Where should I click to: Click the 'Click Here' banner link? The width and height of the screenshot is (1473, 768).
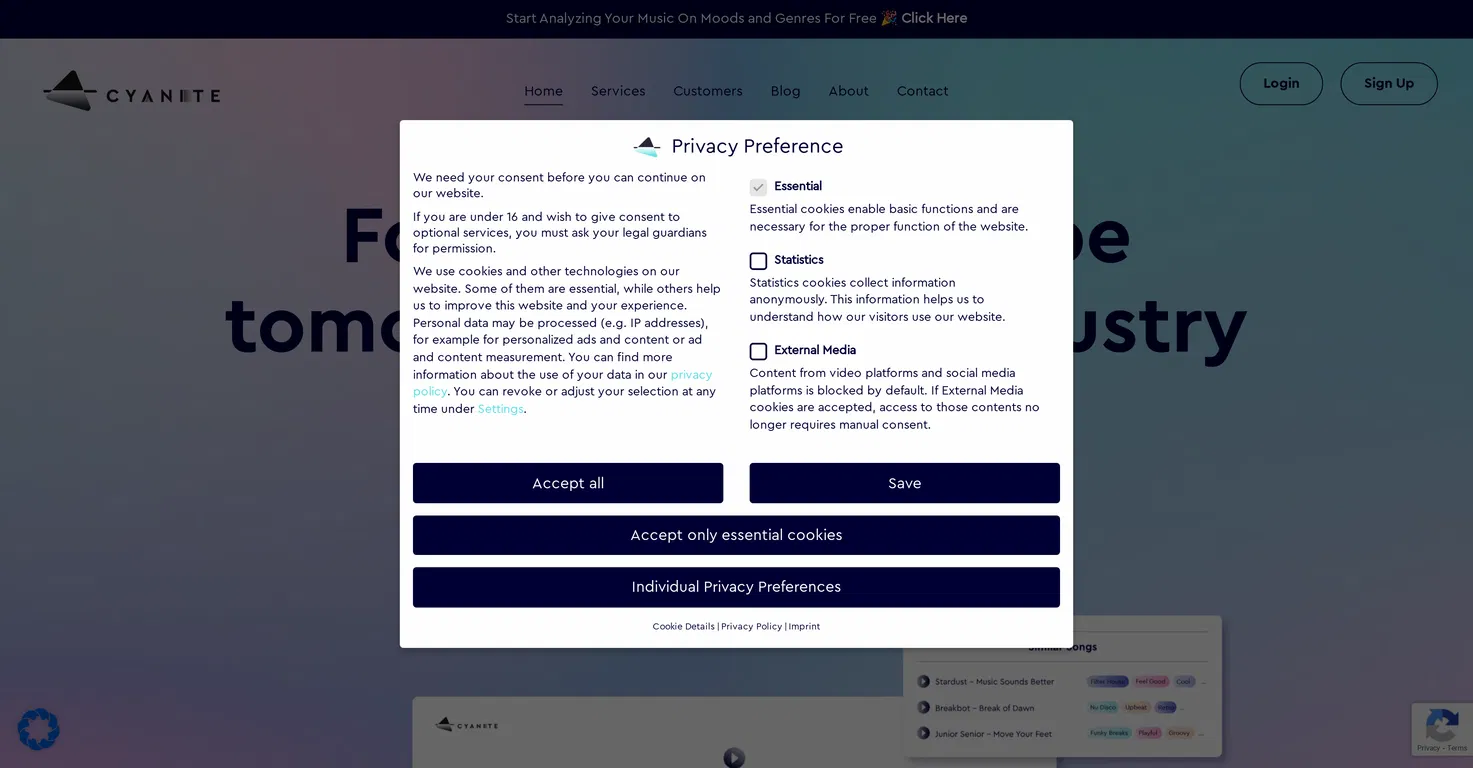934,18
